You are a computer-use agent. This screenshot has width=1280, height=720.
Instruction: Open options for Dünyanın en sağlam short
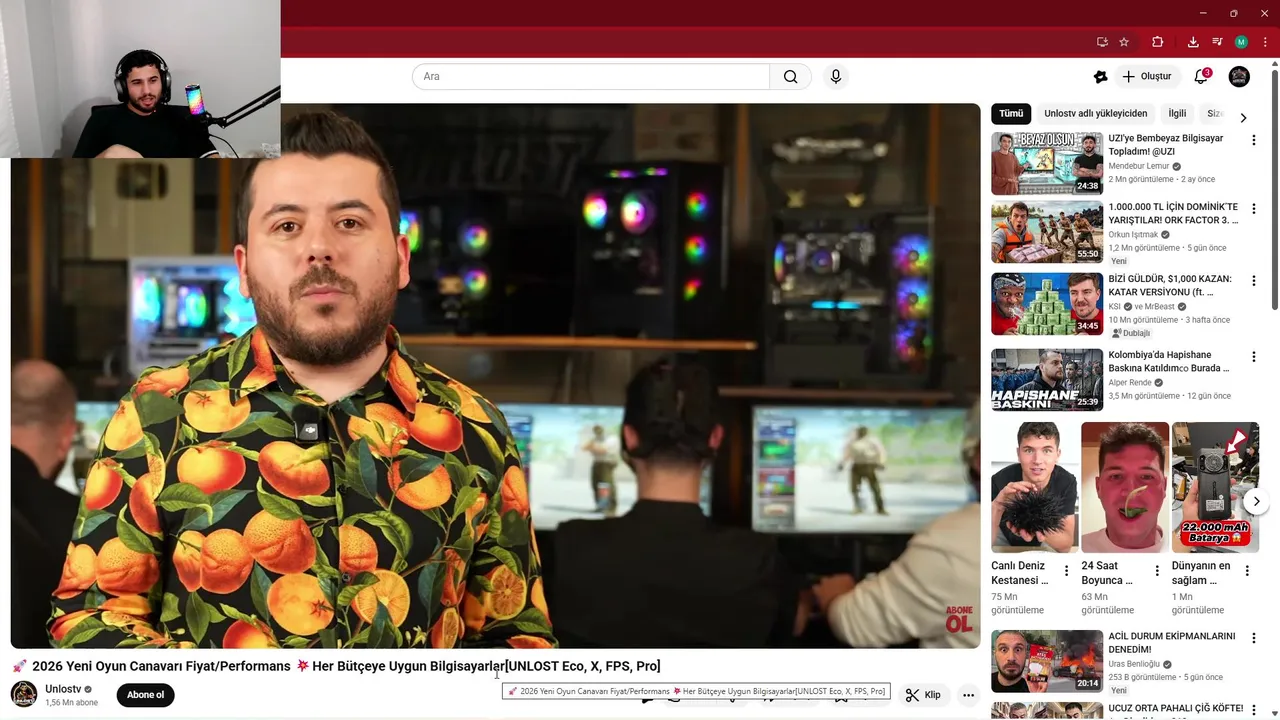point(1247,571)
